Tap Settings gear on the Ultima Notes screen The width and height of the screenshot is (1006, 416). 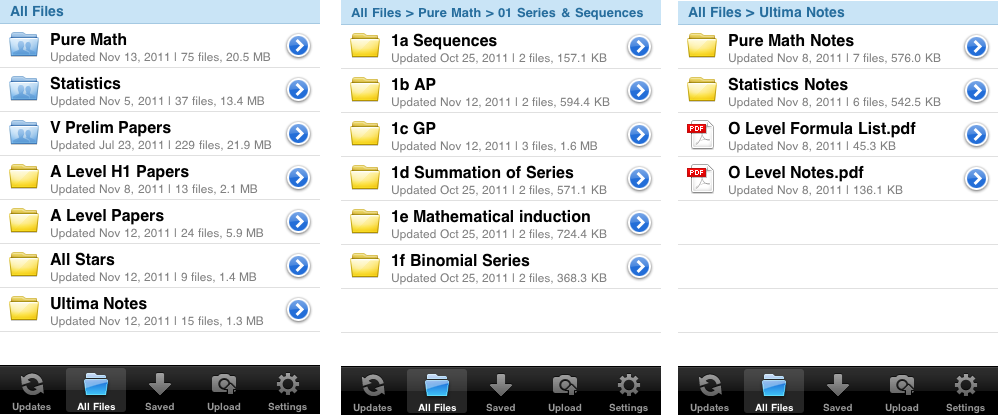click(965, 392)
